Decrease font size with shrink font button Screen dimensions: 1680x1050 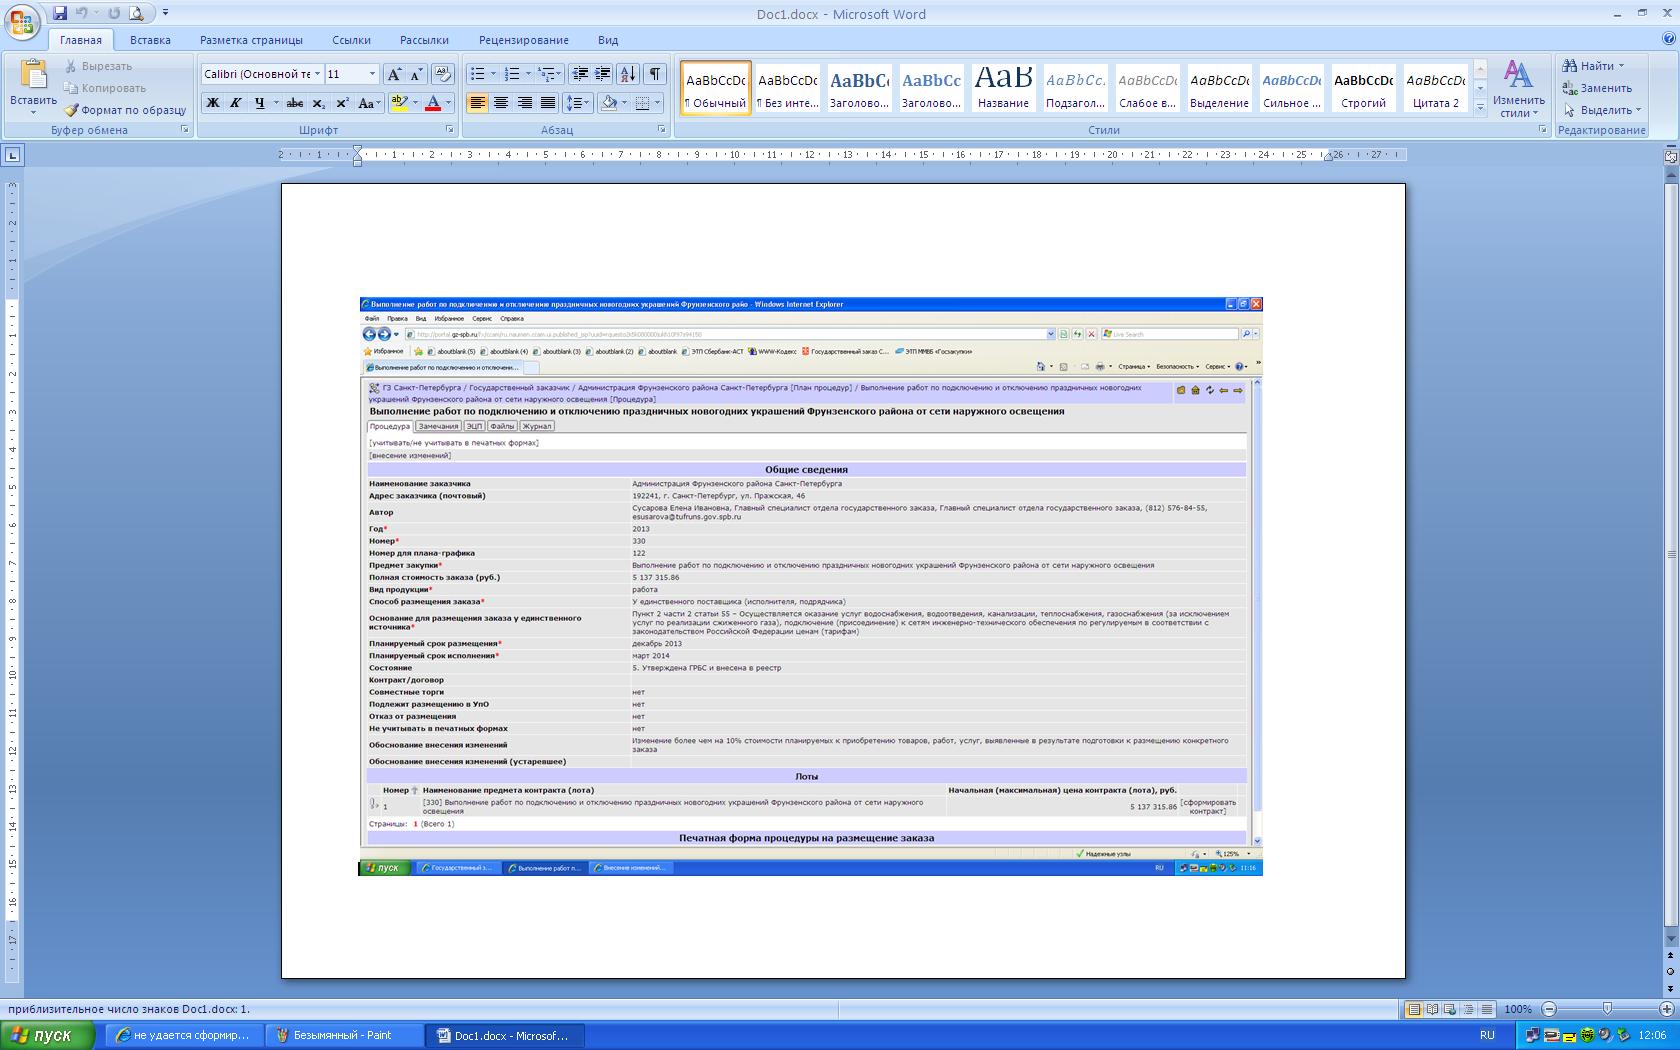(416, 74)
